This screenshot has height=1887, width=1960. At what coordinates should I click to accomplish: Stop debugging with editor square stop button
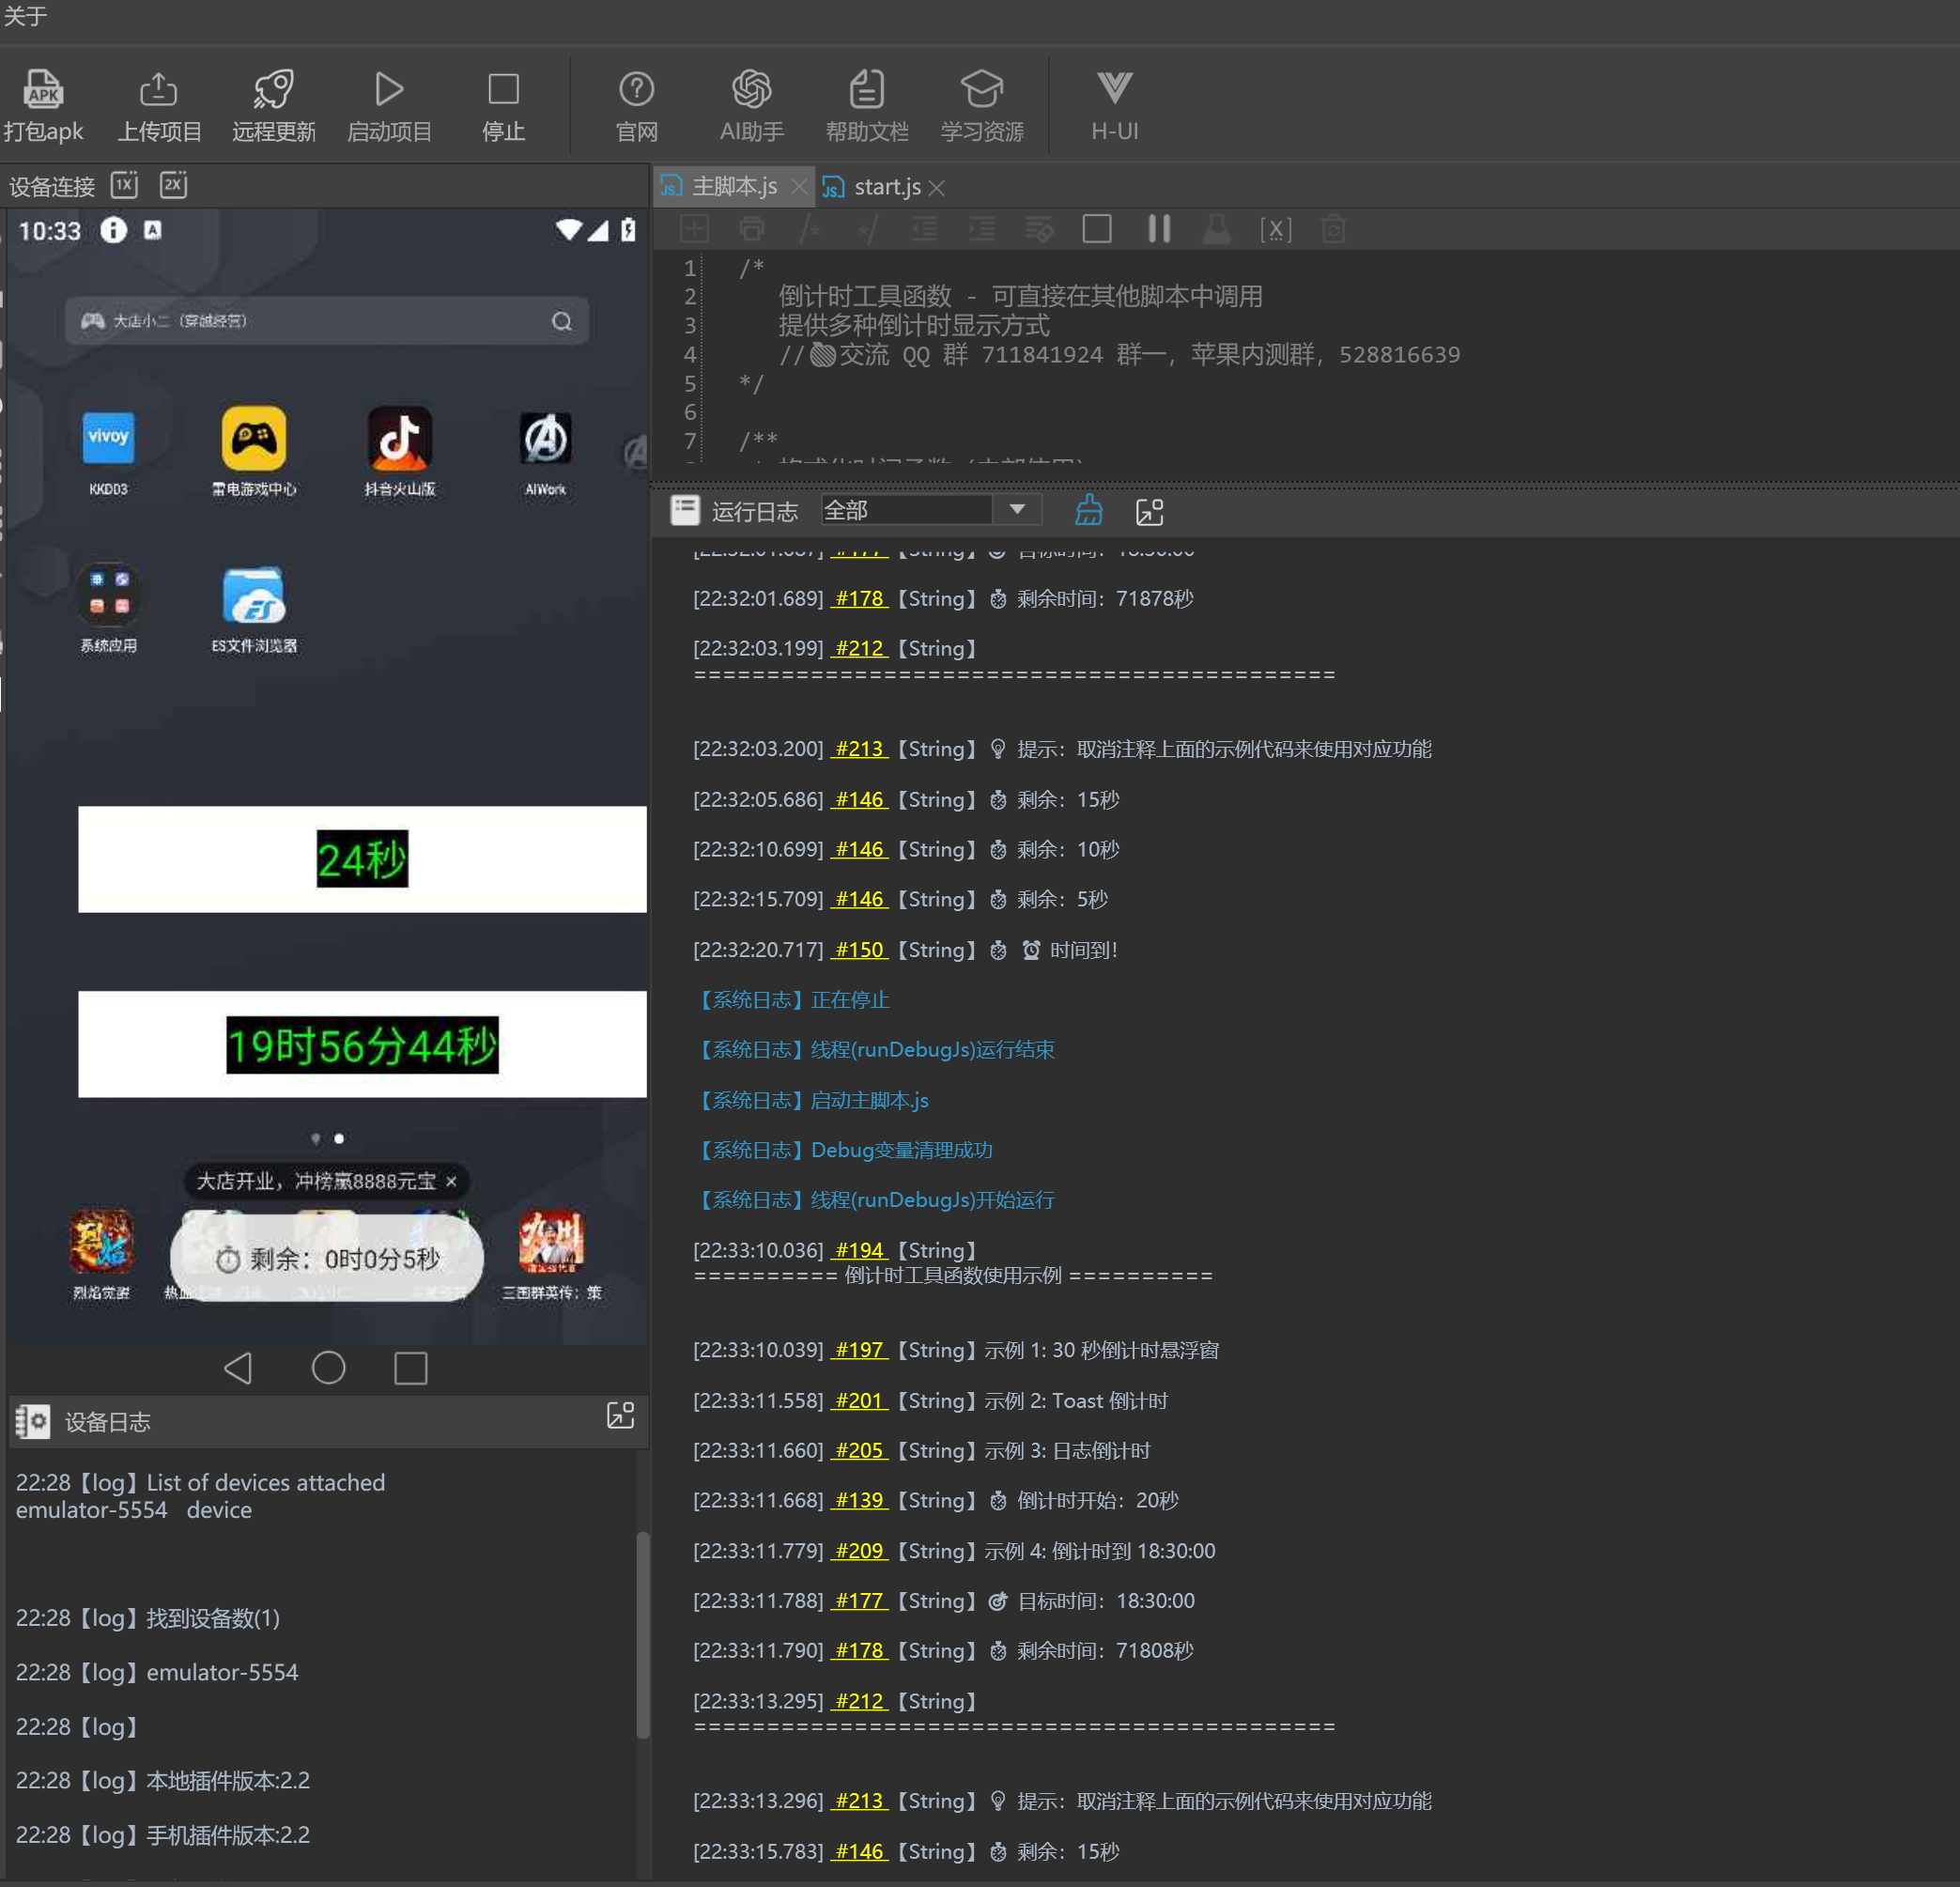pos(1097,229)
